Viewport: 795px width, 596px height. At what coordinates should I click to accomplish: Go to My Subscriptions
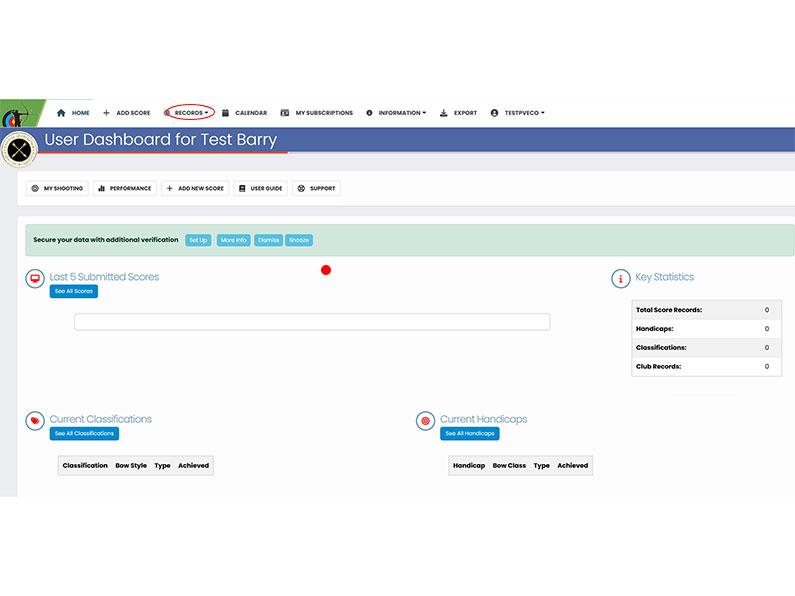tap(317, 113)
